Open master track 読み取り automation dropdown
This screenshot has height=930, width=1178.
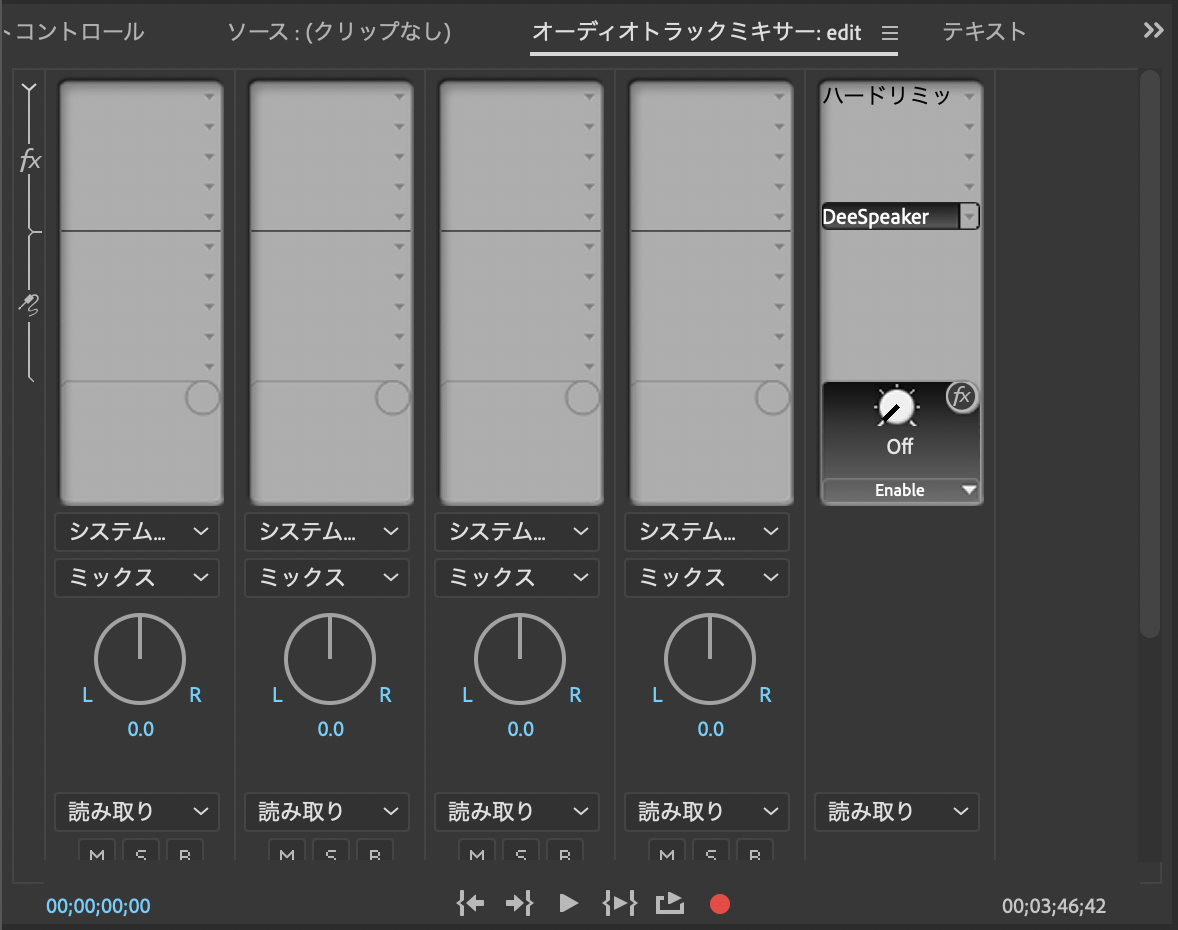coord(897,811)
